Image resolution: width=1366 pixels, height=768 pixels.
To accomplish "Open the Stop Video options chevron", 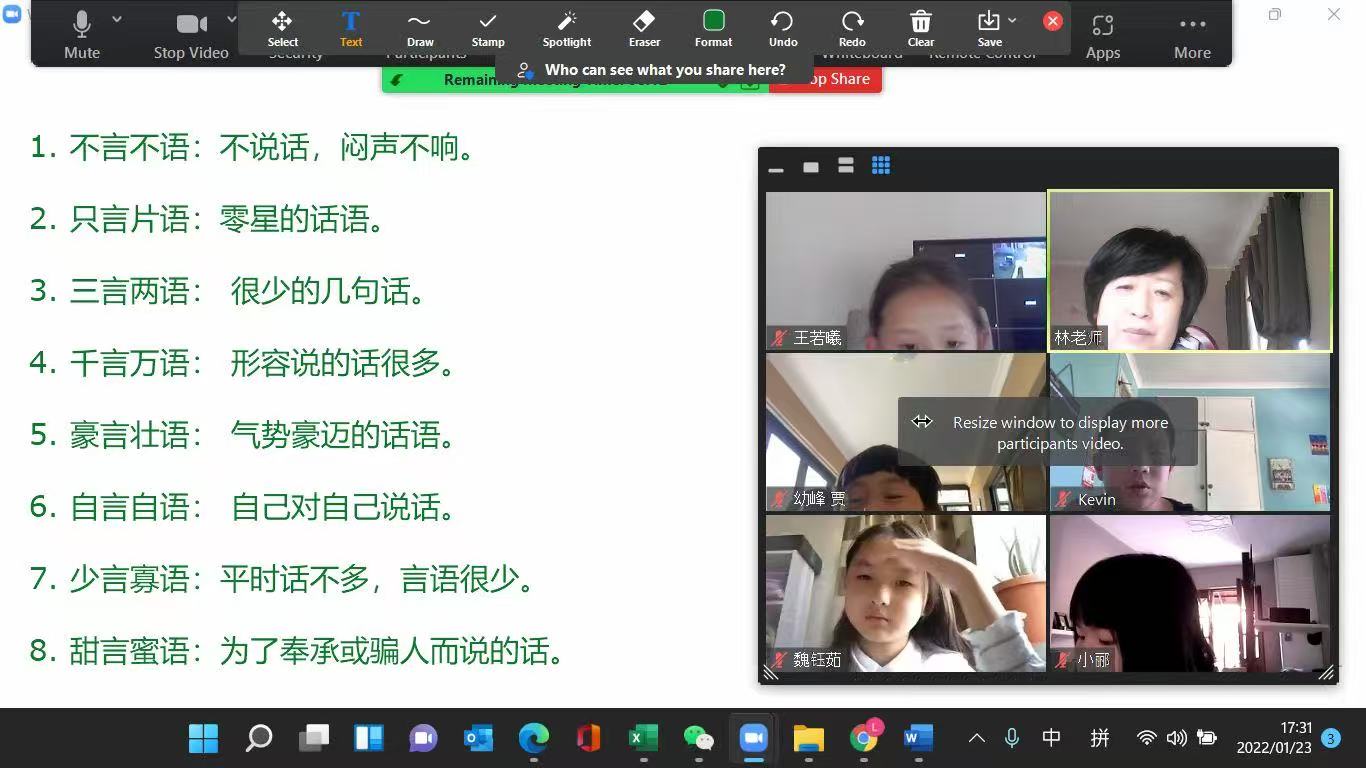I will coord(231,18).
